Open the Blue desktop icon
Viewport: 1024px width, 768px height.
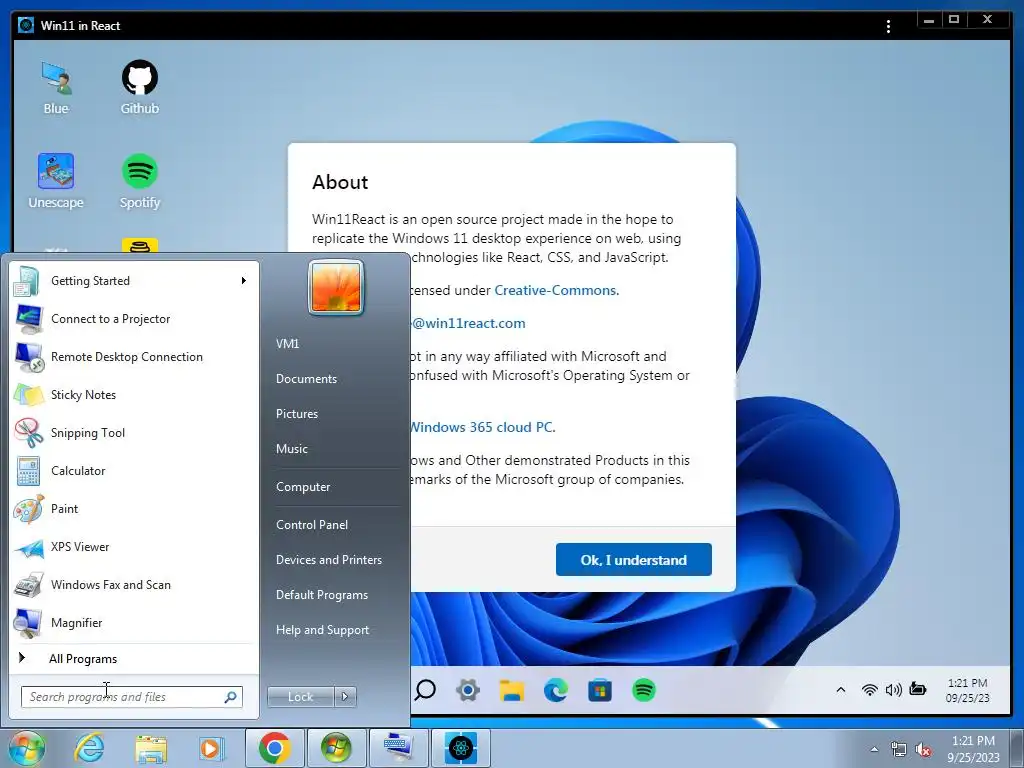(56, 88)
